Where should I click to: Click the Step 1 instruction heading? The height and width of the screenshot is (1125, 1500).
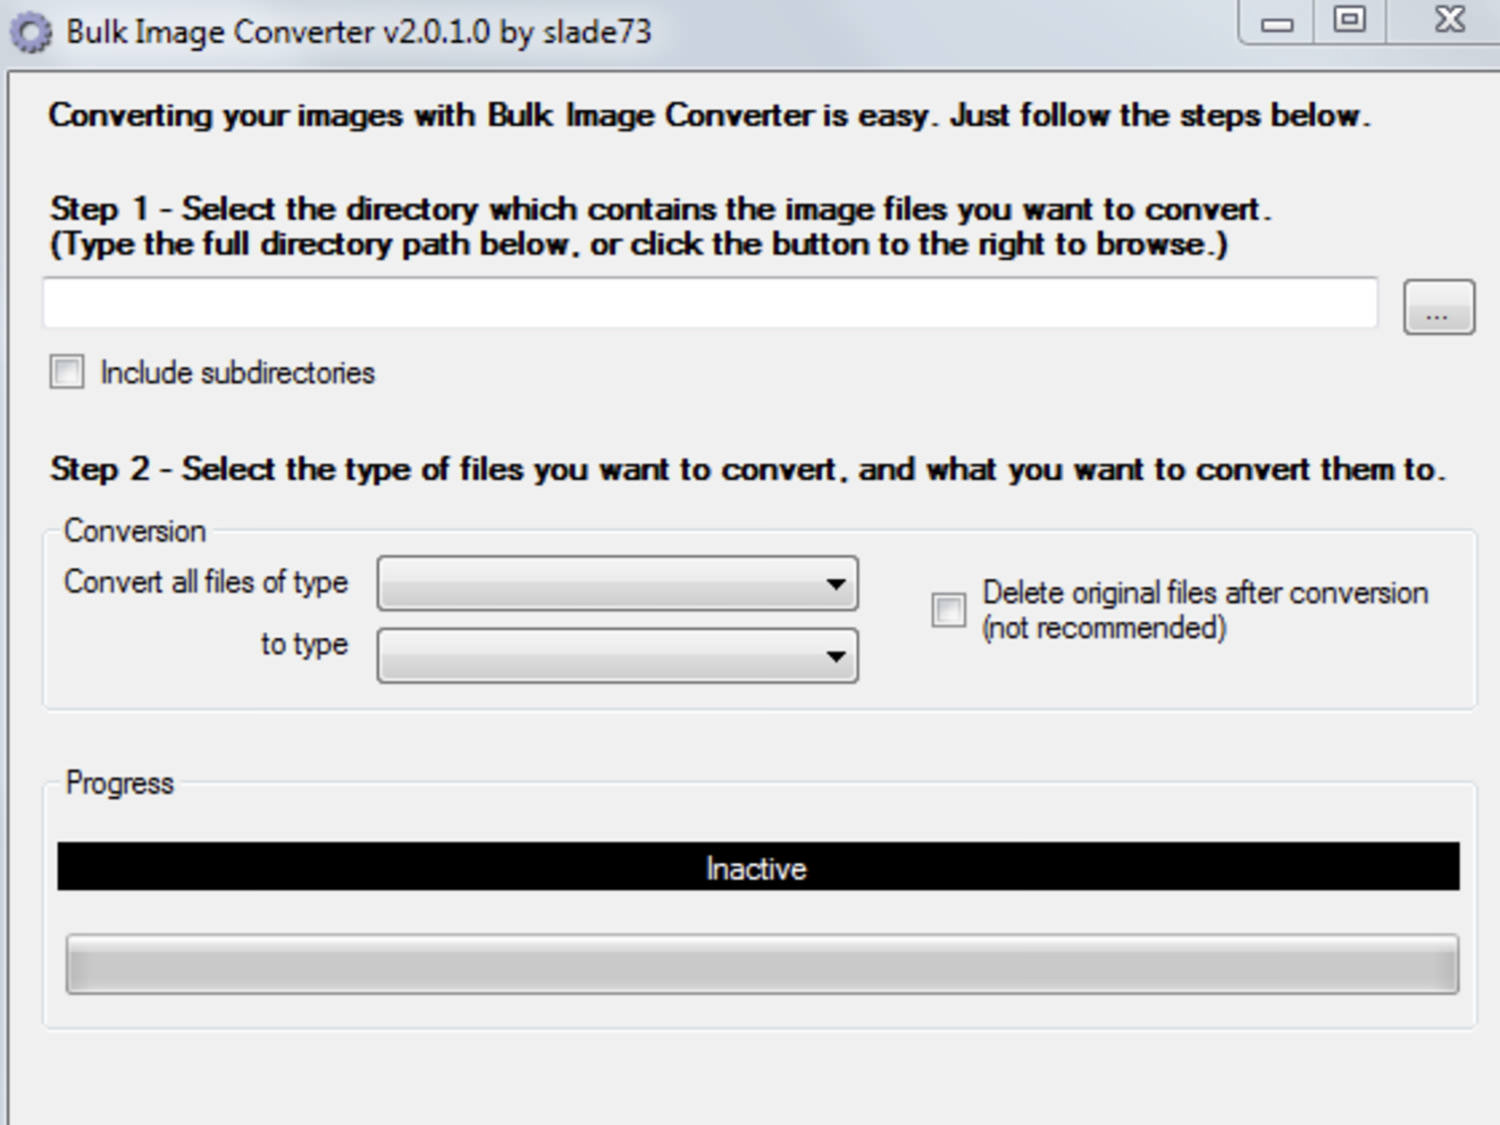coord(660,226)
